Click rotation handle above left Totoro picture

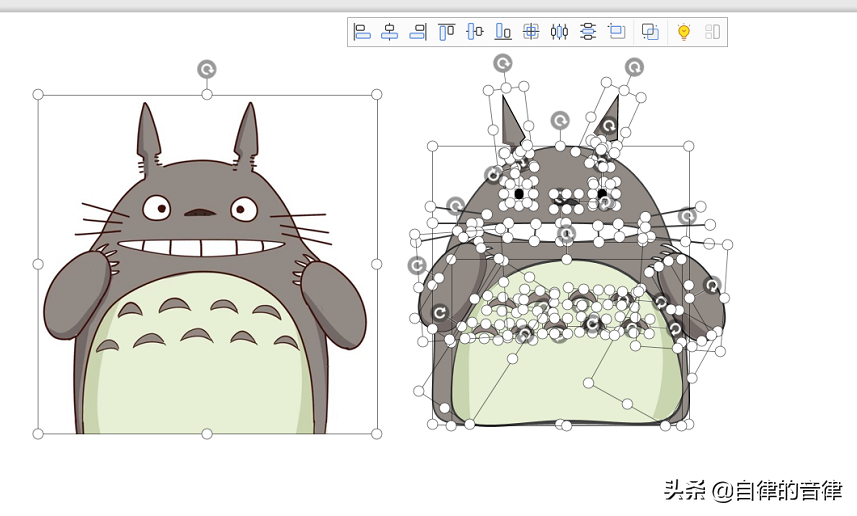coord(207,69)
